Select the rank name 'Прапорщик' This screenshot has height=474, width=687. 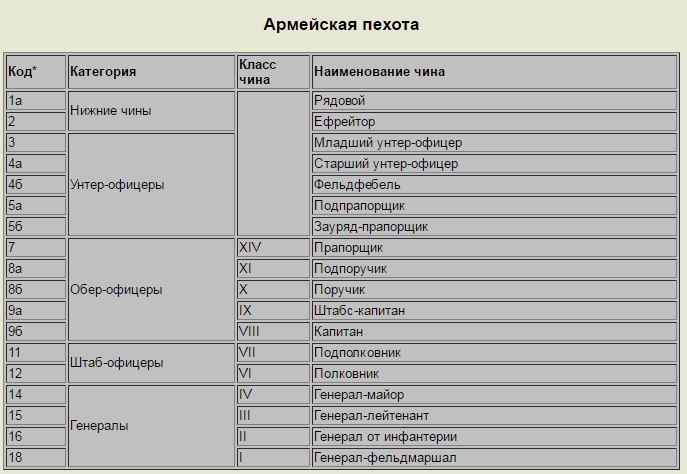pos(494,248)
